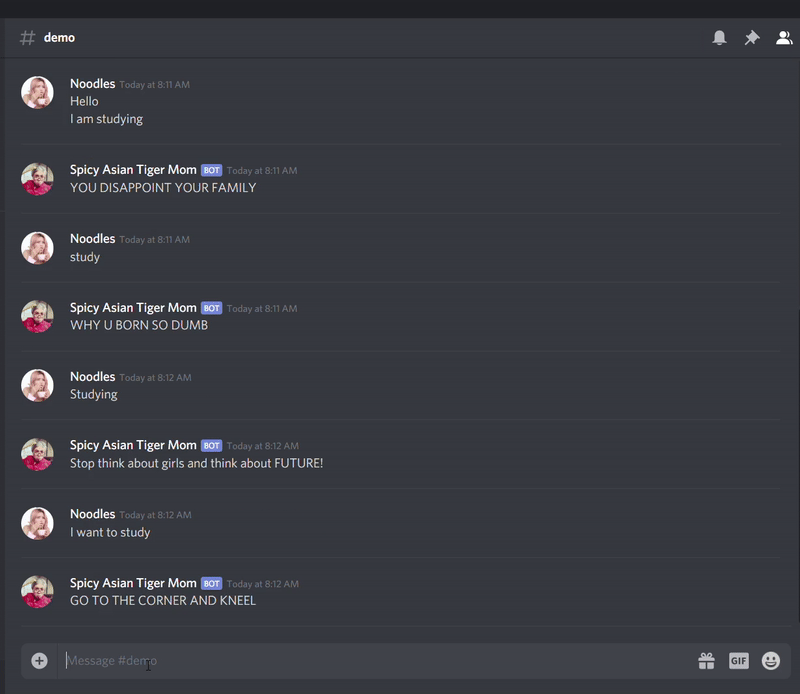Open Noodles avatar beside Hello message
800x694 pixels.
pyautogui.click(x=37, y=92)
